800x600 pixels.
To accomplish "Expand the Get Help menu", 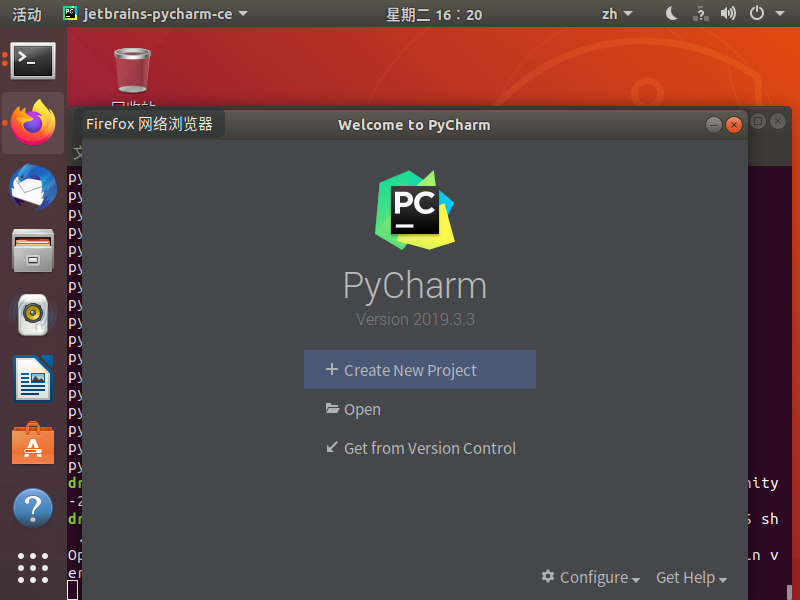I will pyautogui.click(x=691, y=577).
